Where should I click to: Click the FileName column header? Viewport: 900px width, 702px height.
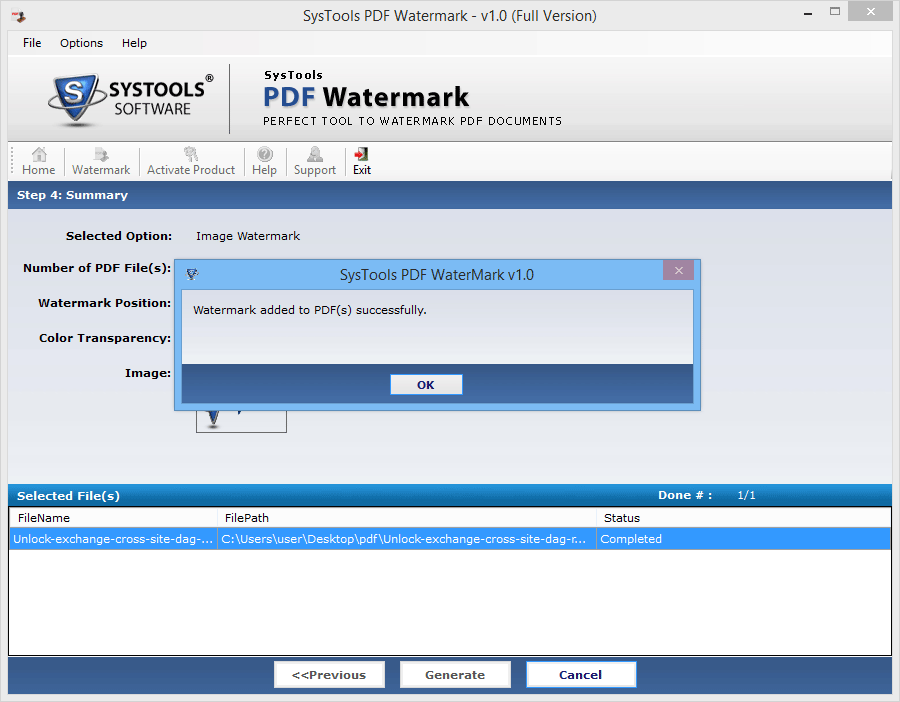[114, 518]
